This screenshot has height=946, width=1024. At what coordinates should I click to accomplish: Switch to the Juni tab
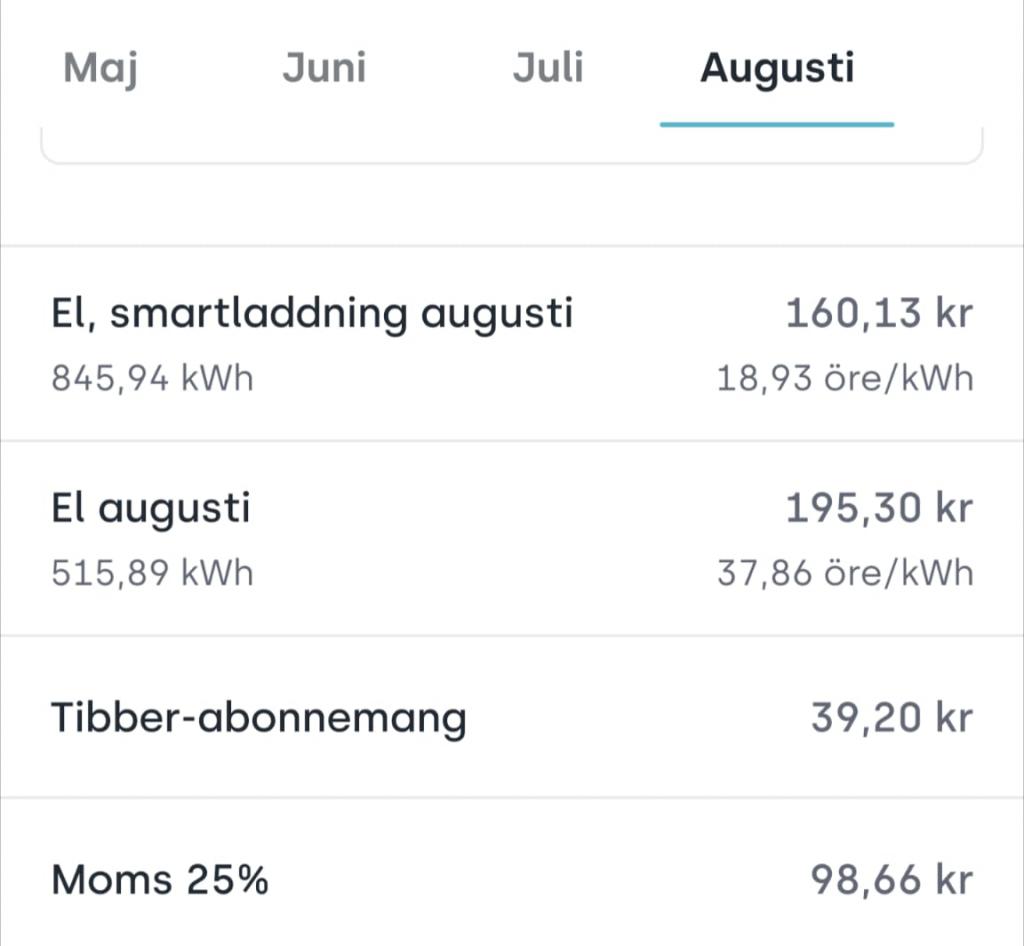325,68
